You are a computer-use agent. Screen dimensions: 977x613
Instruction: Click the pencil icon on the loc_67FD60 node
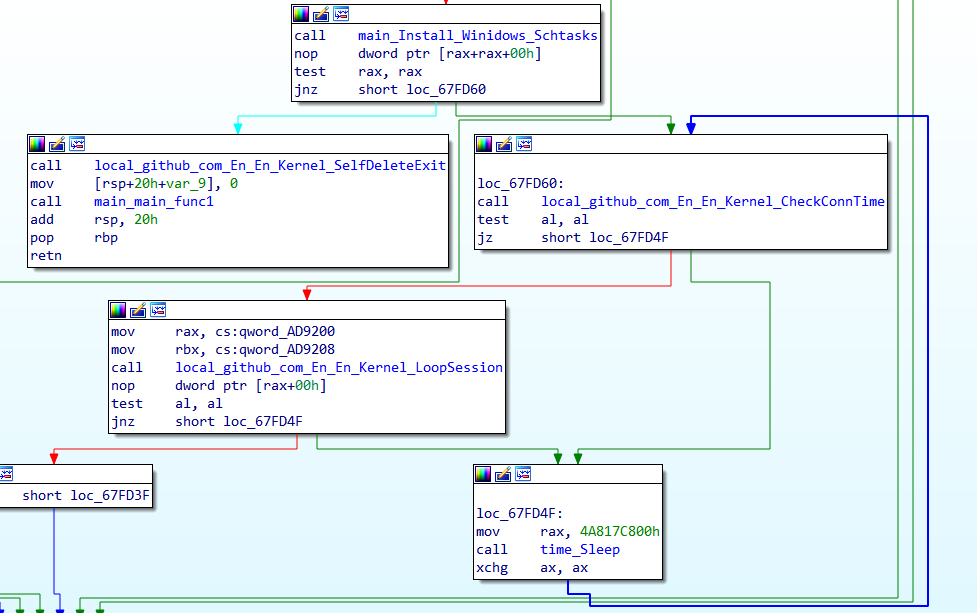pos(504,144)
